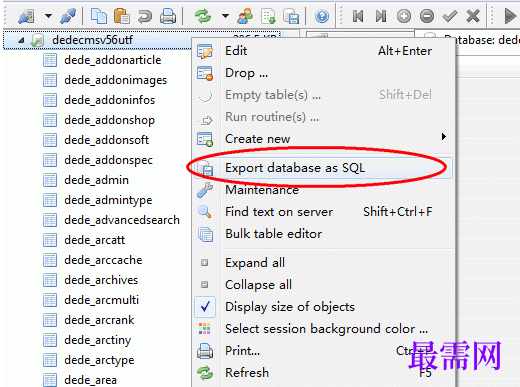The width and height of the screenshot is (520, 387).
Task: Select the dede_arccache table
Action: point(103,260)
